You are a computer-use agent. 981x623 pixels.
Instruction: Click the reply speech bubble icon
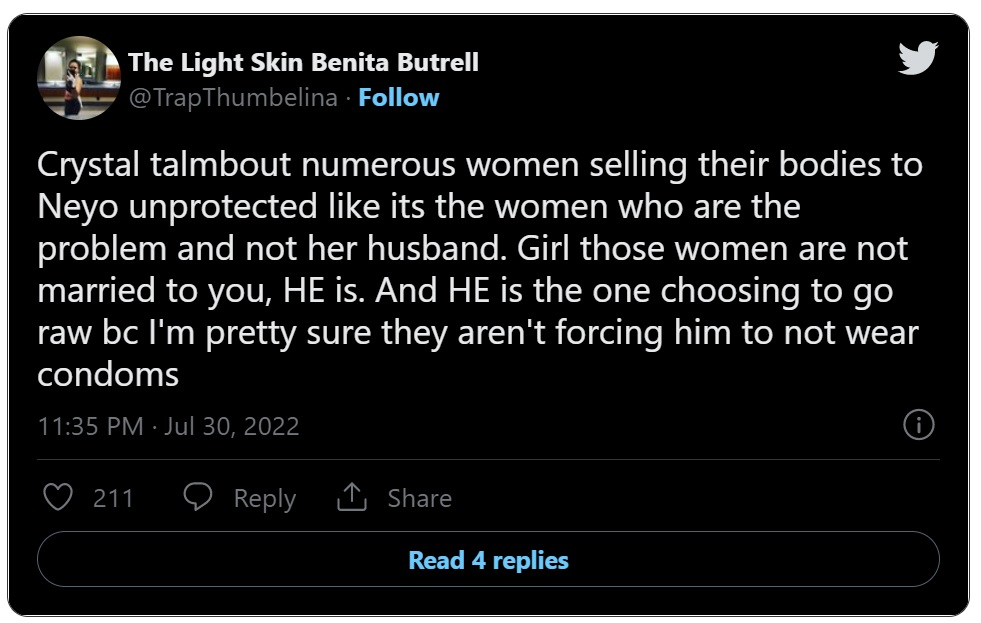click(198, 497)
